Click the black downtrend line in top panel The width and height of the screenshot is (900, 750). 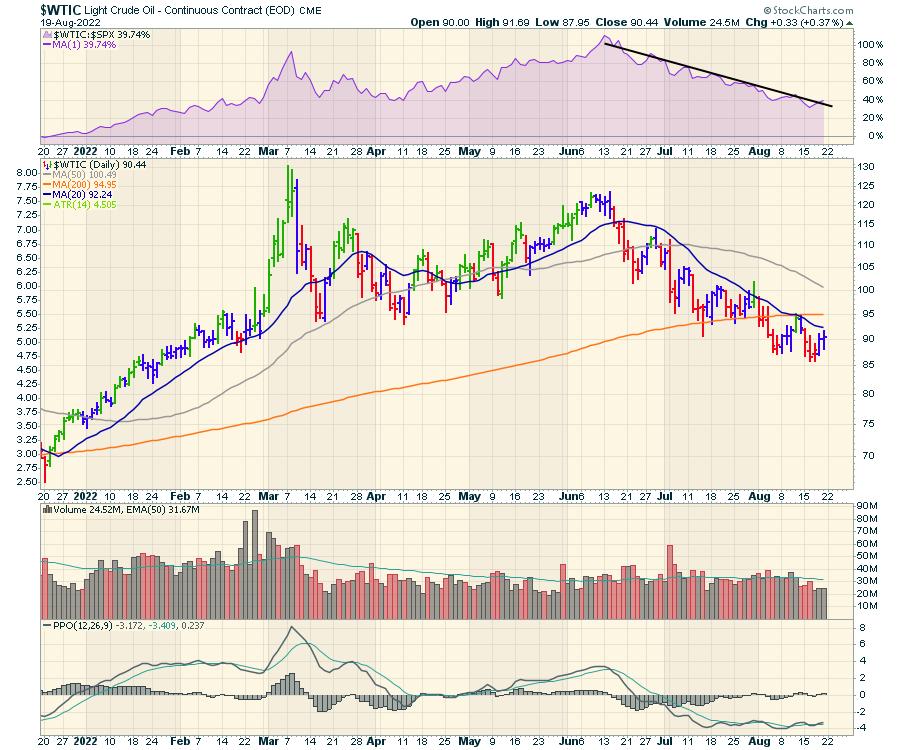[718, 75]
